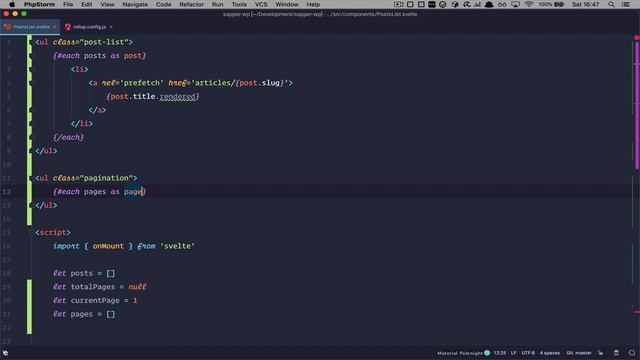Image resolution: width=640 pixels, height=360 pixels.
Task: Open the Git master branch popup
Action: coord(579,353)
